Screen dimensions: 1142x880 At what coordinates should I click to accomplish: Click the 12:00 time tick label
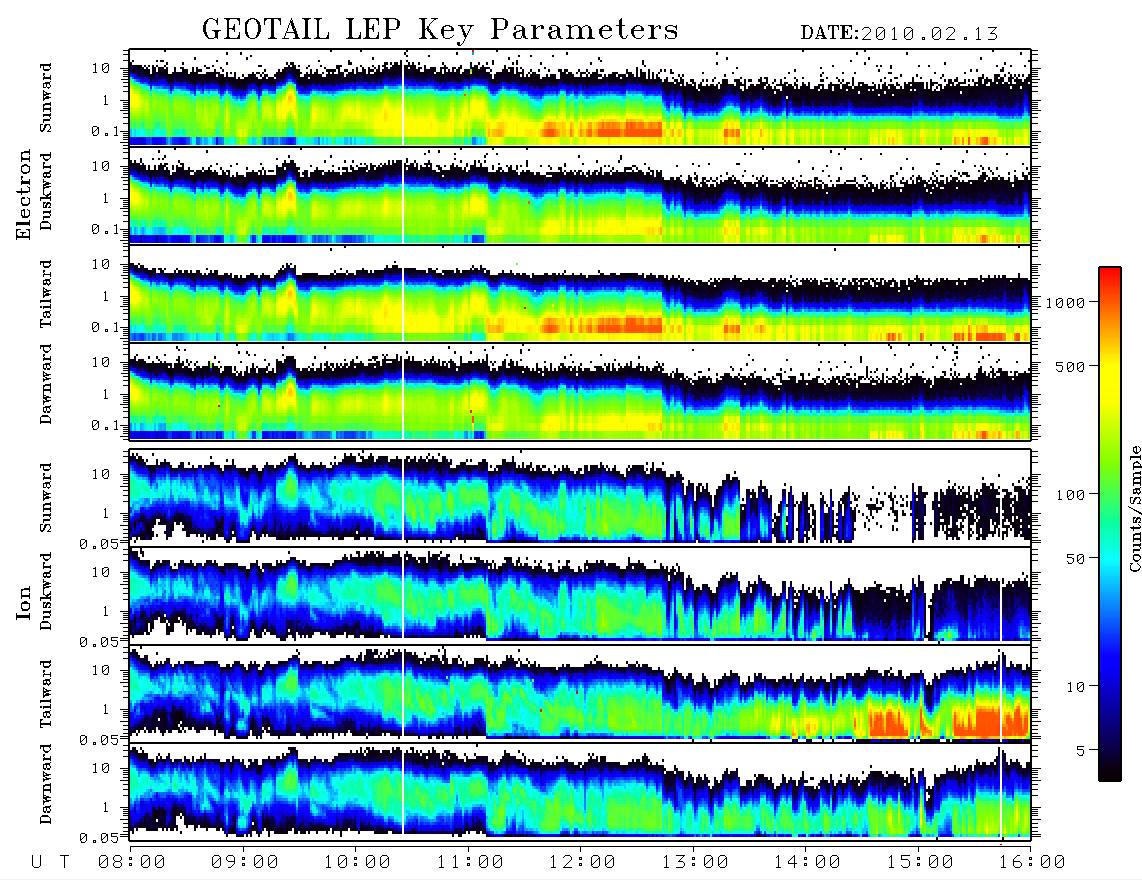click(x=582, y=862)
